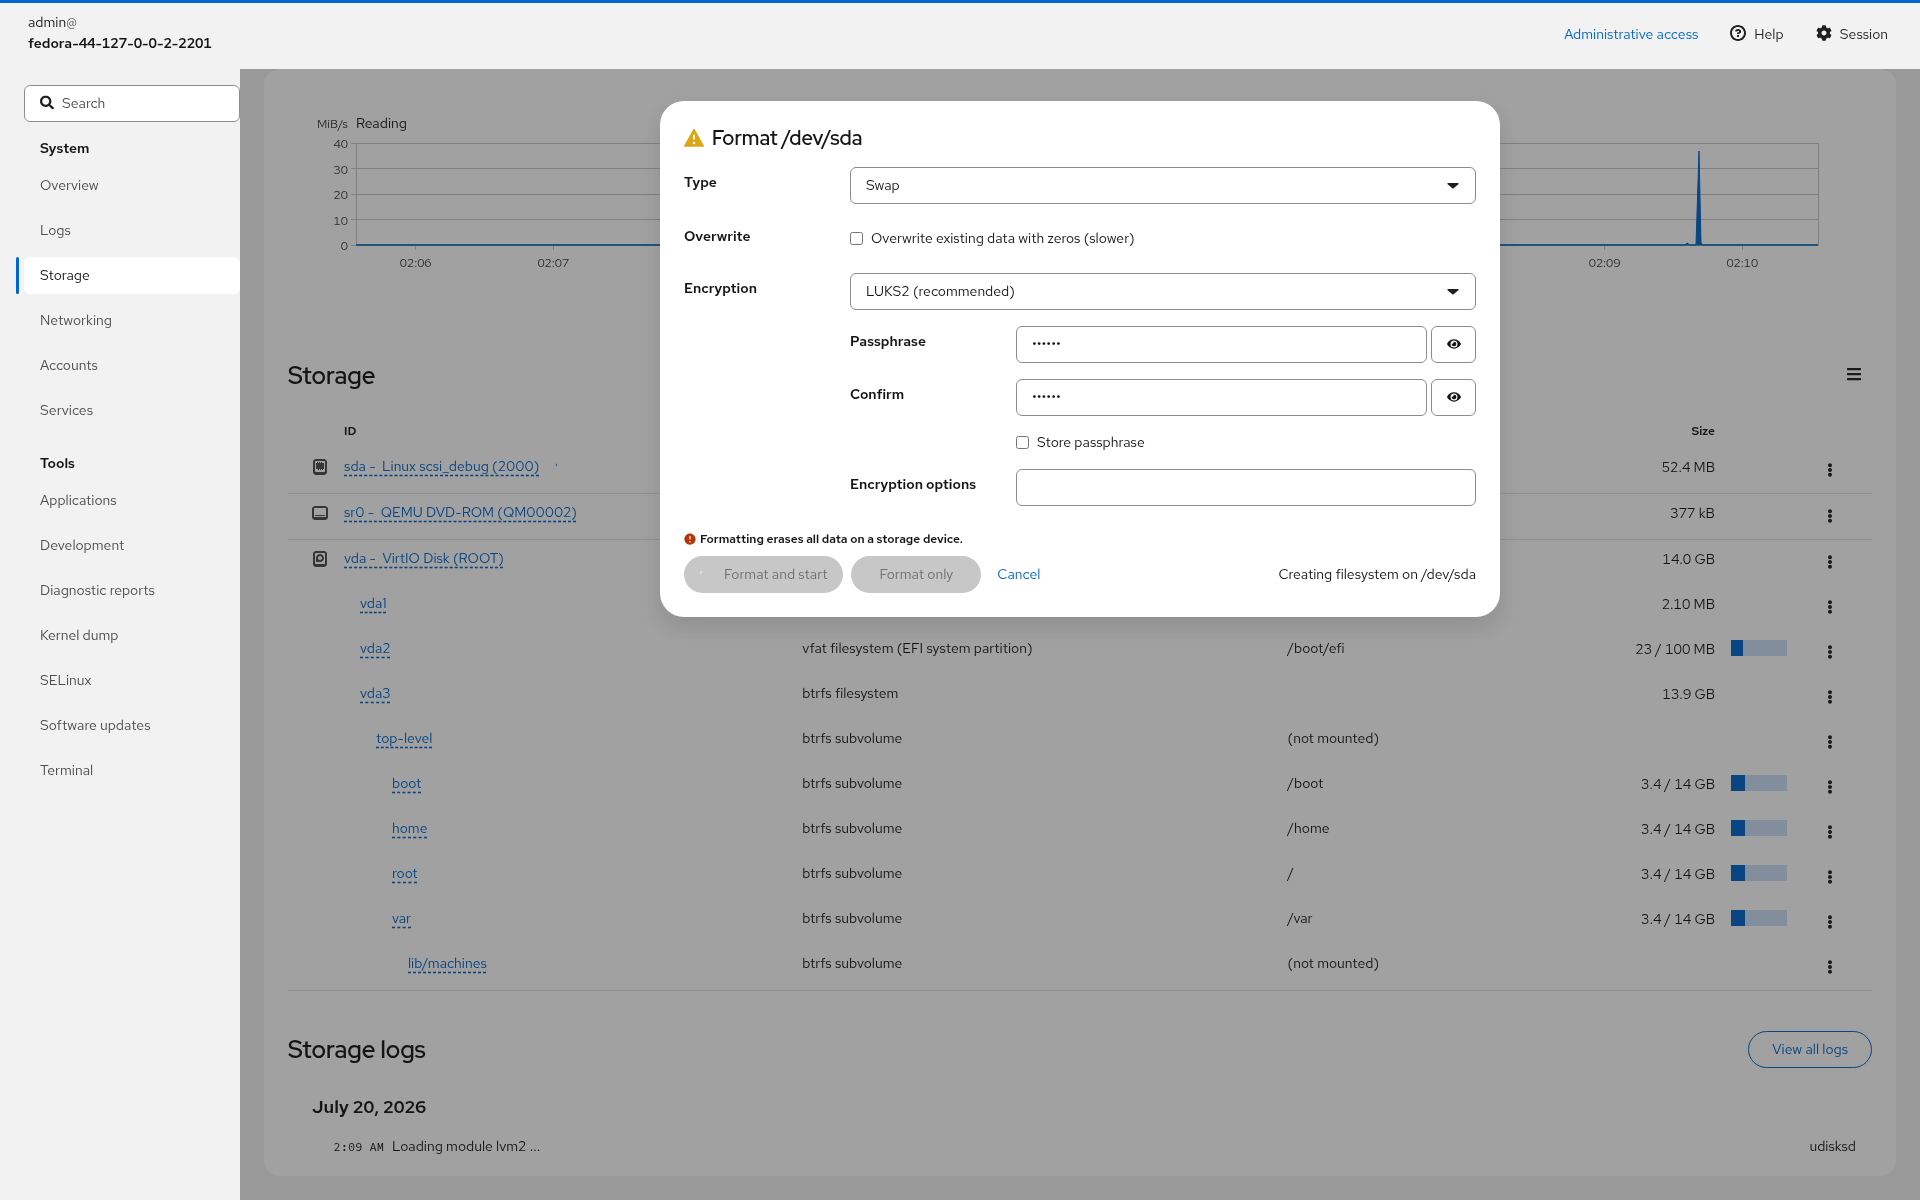This screenshot has width=1920, height=1200.
Task: Go to Overview in sidebar
Action: tap(128, 185)
